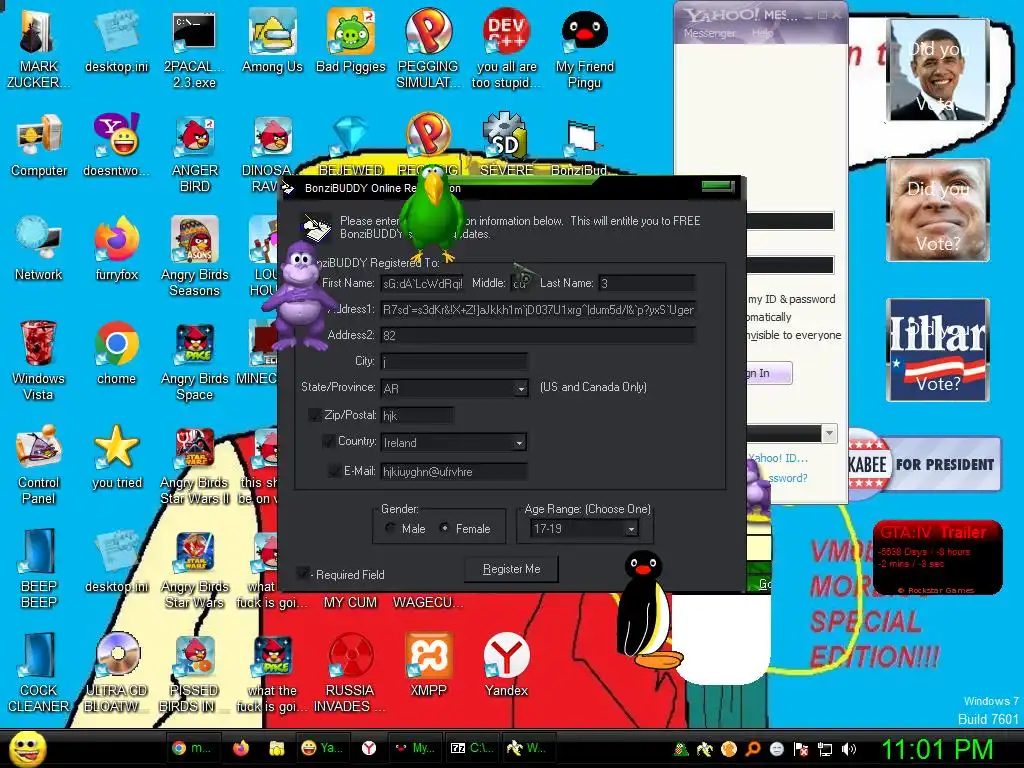Click the magnifier tray icon

tap(753, 749)
